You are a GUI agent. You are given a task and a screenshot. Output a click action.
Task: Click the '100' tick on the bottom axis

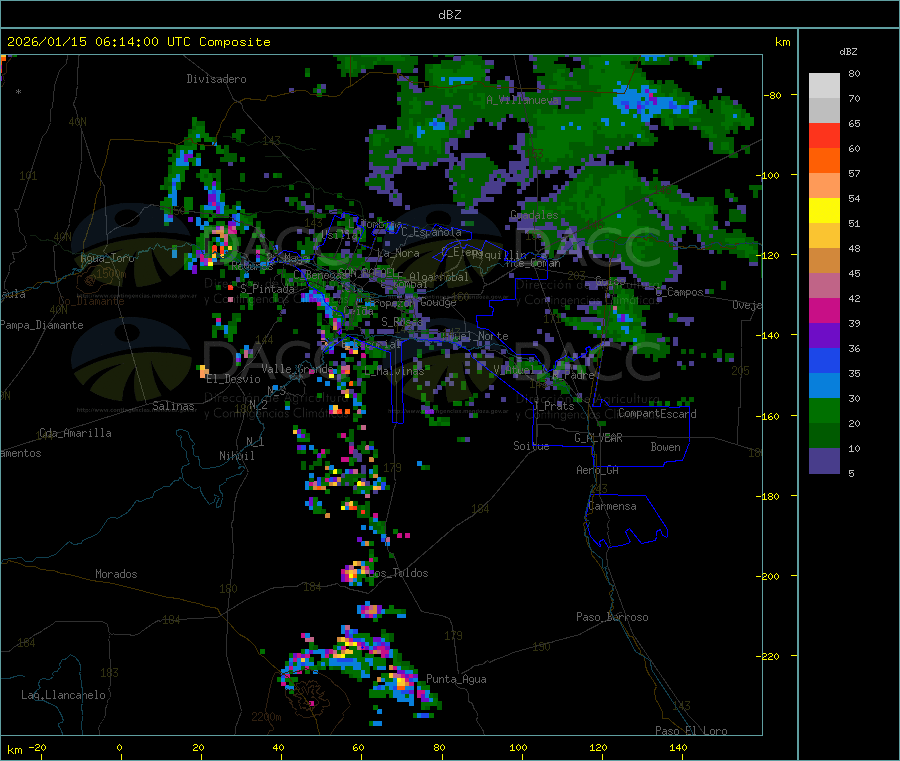(x=518, y=748)
